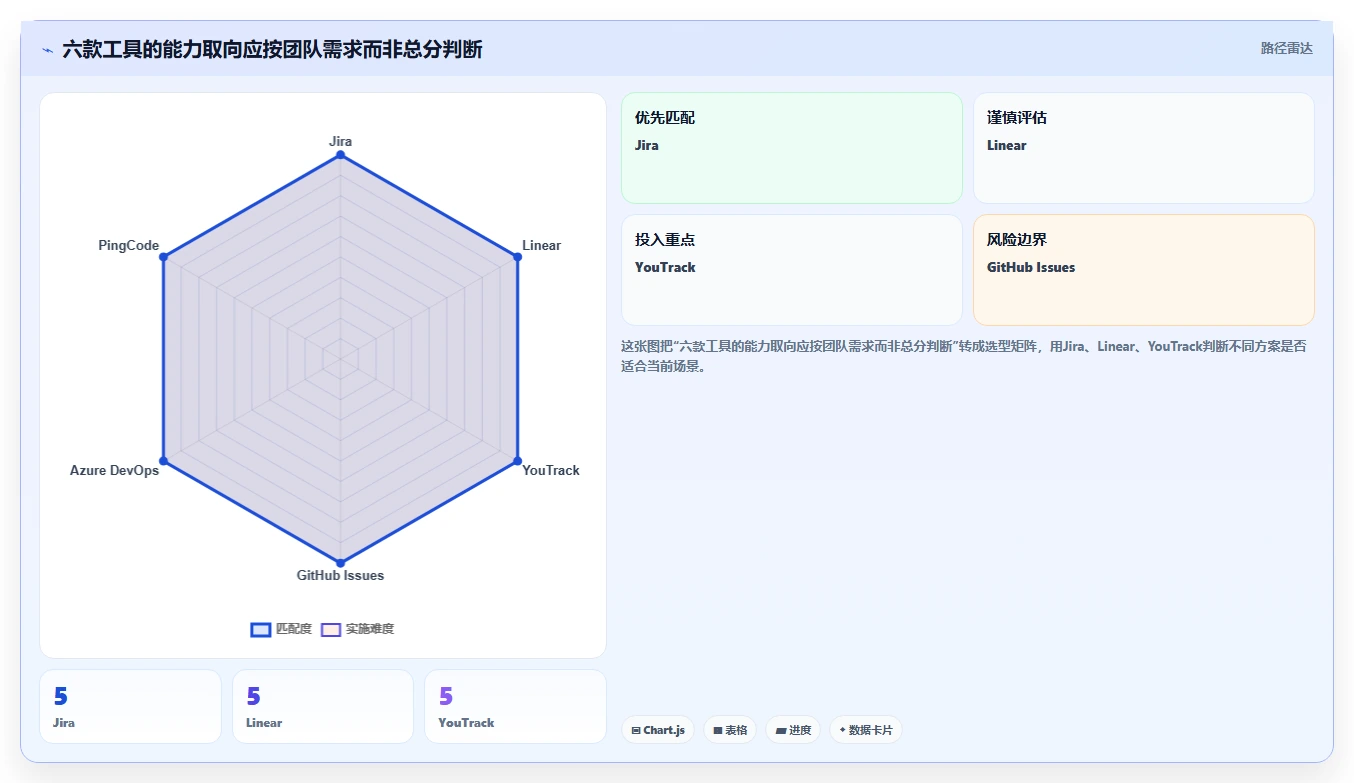Open the 投入重点 YouTrack card
The height and width of the screenshot is (783, 1354).
click(792, 270)
